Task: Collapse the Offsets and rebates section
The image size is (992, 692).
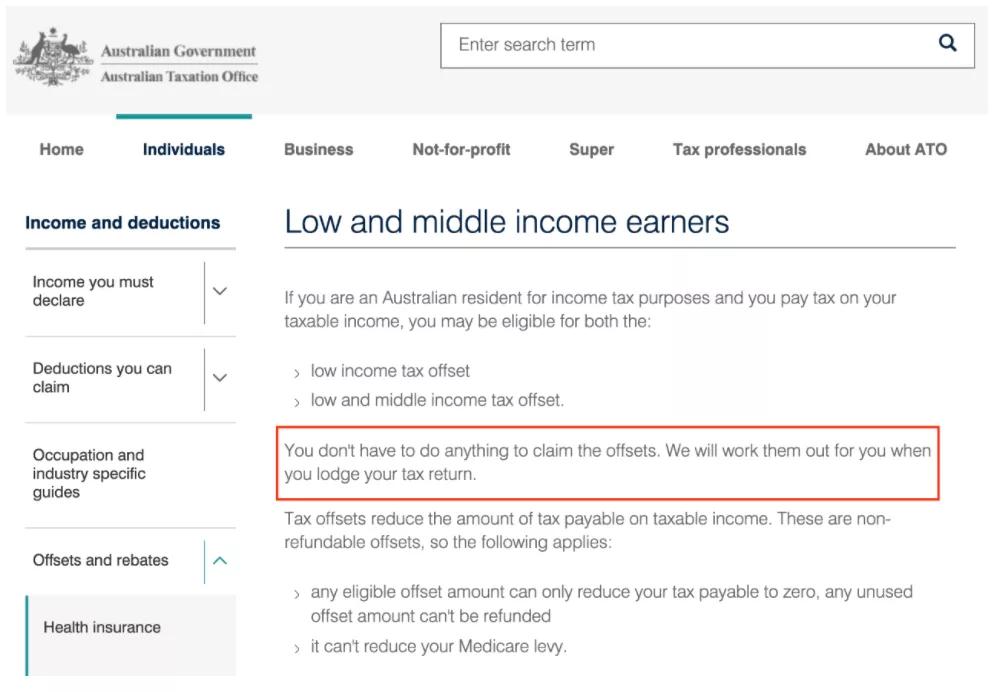Action: pyautogui.click(x=220, y=561)
